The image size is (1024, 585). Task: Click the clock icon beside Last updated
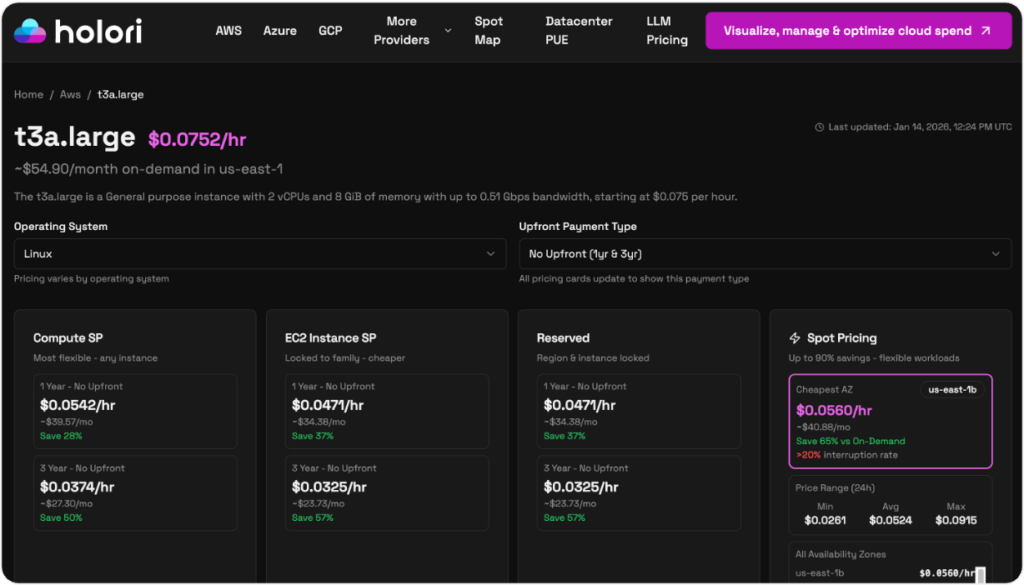point(819,127)
